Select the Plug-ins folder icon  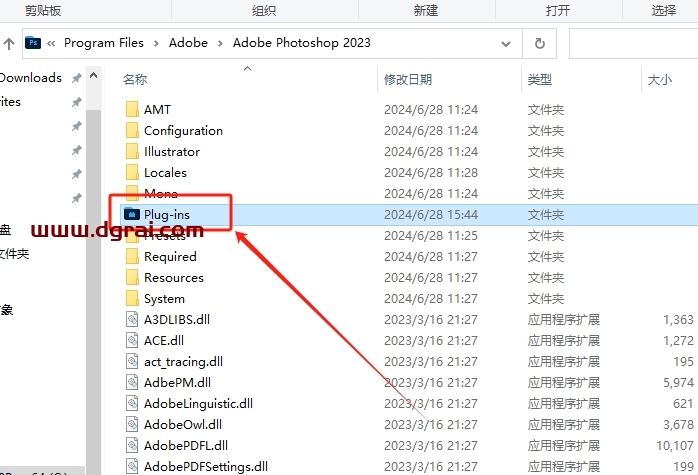[132, 214]
